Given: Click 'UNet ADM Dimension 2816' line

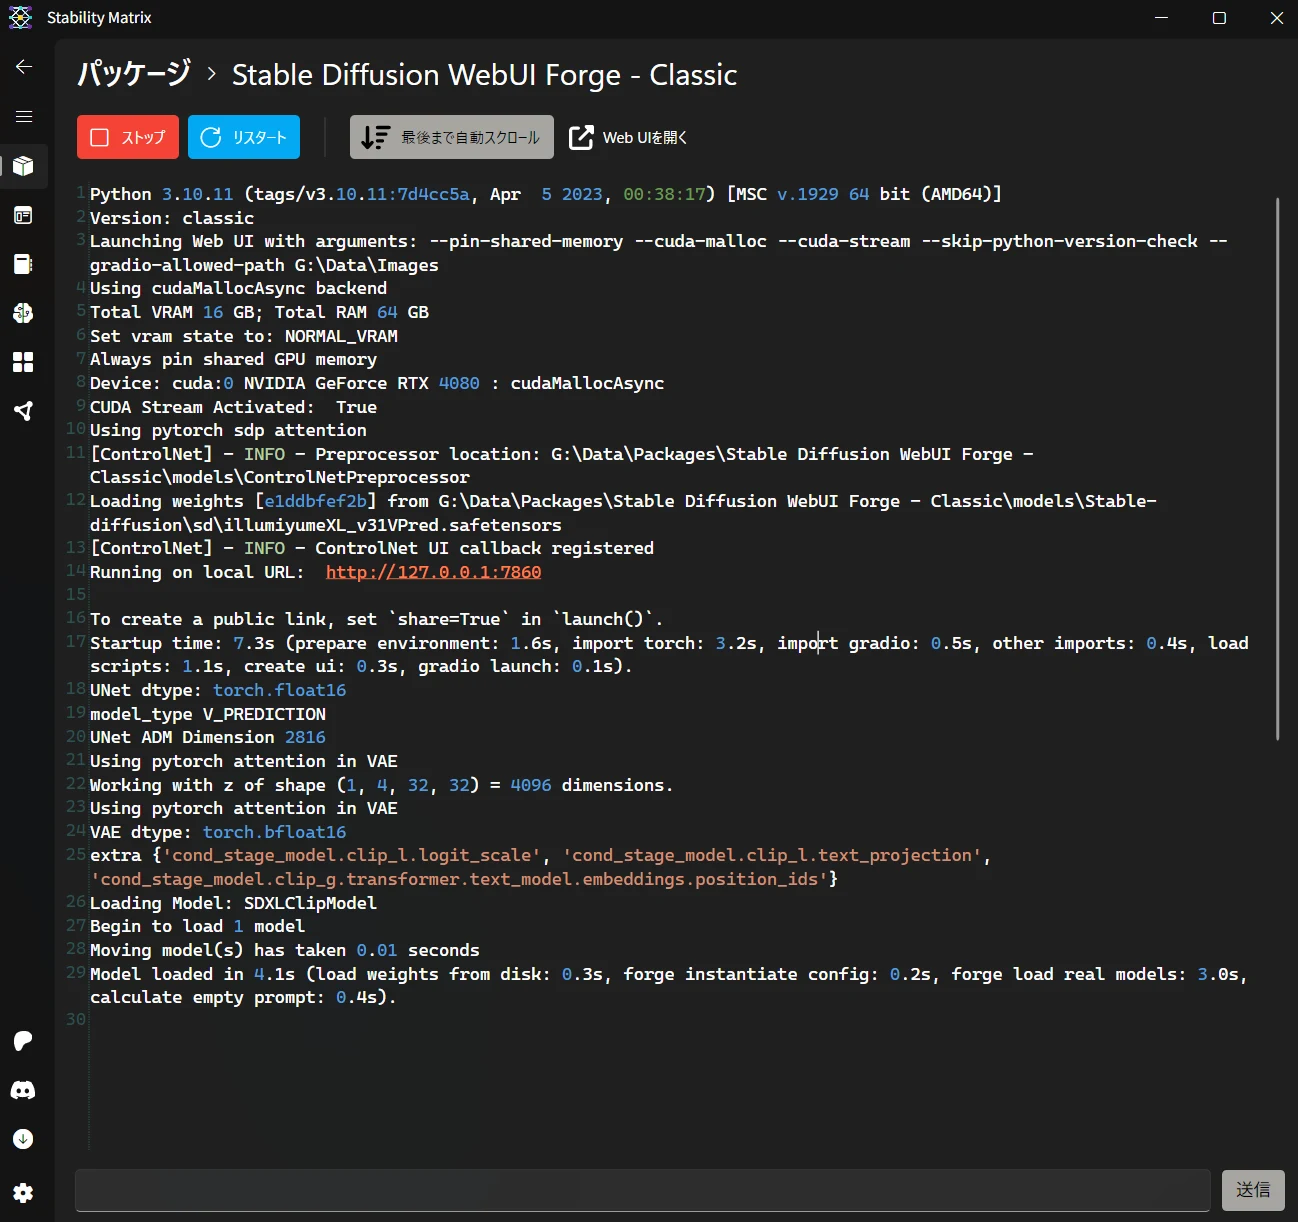Looking at the screenshot, I should [x=208, y=737].
